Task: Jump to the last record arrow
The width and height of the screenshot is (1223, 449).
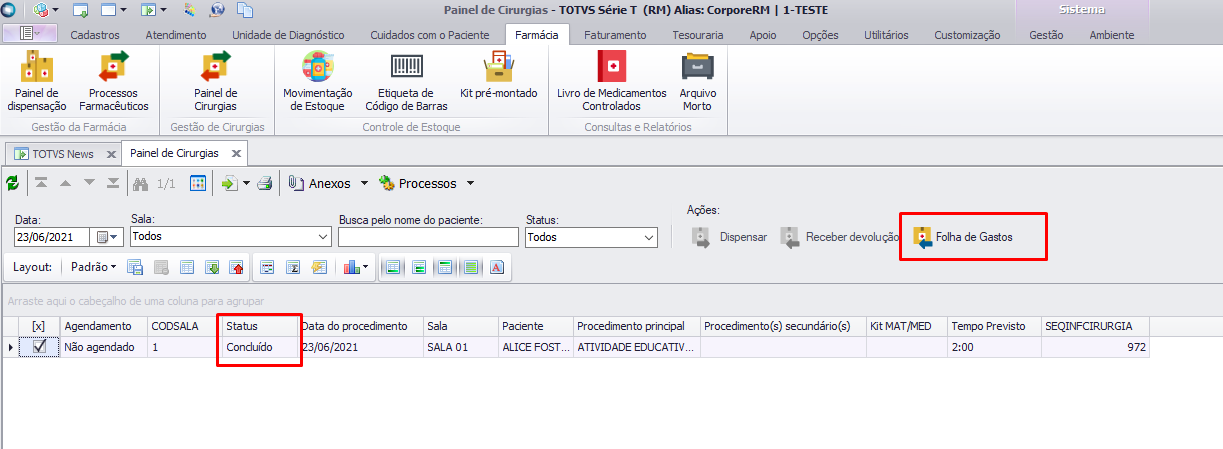Action: [113, 183]
